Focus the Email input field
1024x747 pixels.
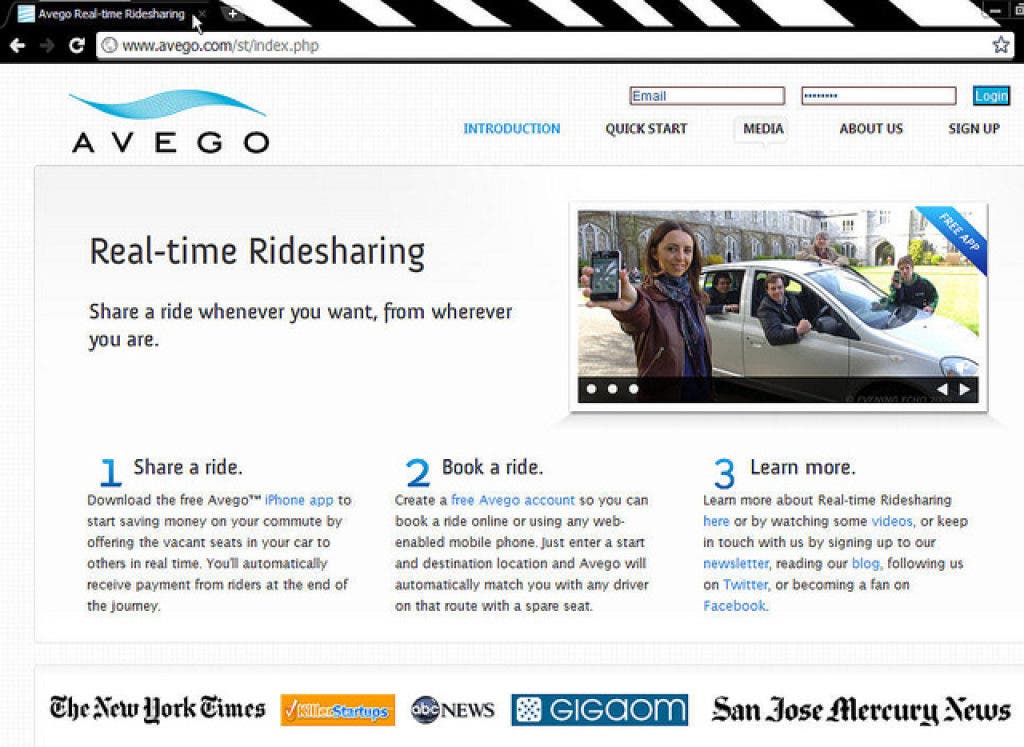tap(707, 96)
